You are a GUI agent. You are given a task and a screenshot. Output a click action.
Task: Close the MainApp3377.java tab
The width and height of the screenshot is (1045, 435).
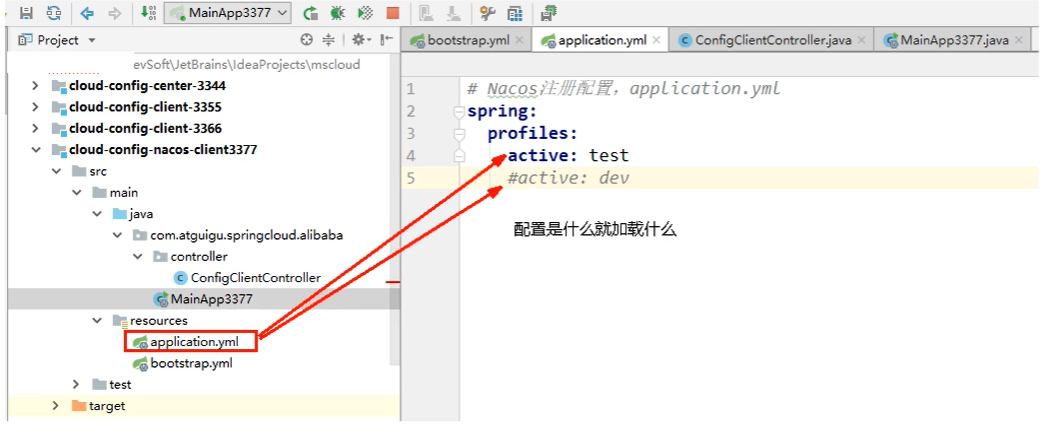pos(1018,41)
